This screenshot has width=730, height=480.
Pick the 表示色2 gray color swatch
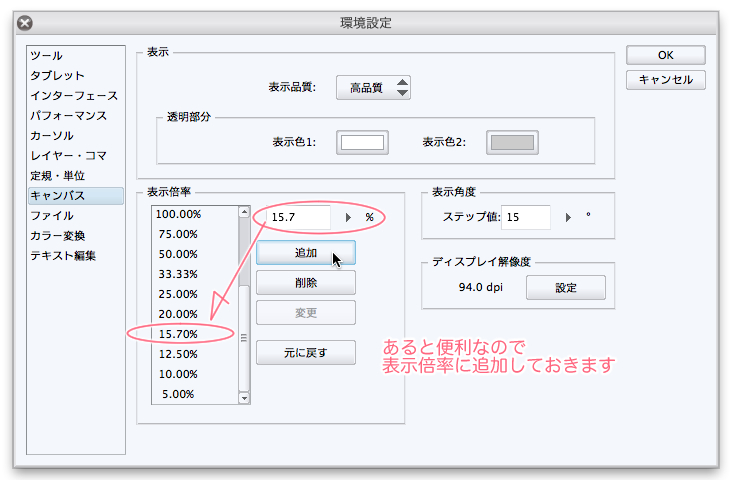click(x=512, y=142)
